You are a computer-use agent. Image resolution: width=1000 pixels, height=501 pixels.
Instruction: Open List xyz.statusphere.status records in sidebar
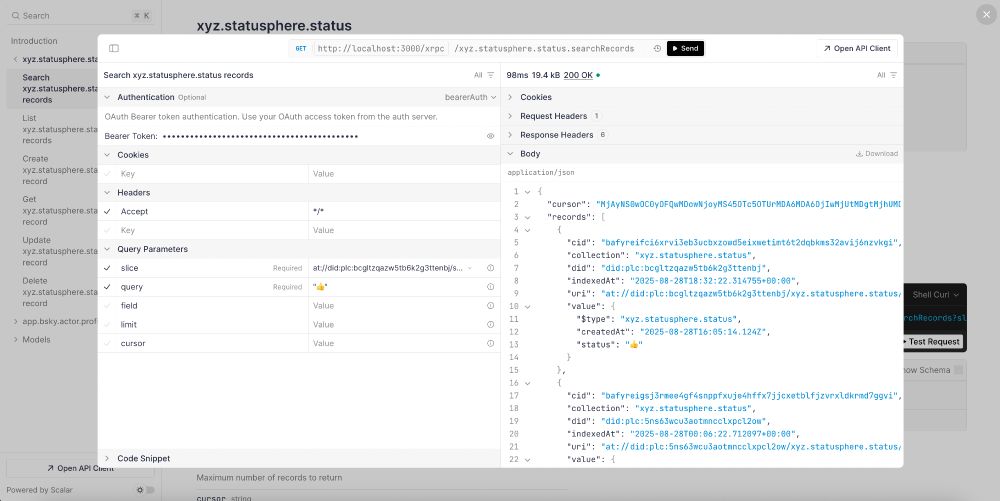click(60, 129)
